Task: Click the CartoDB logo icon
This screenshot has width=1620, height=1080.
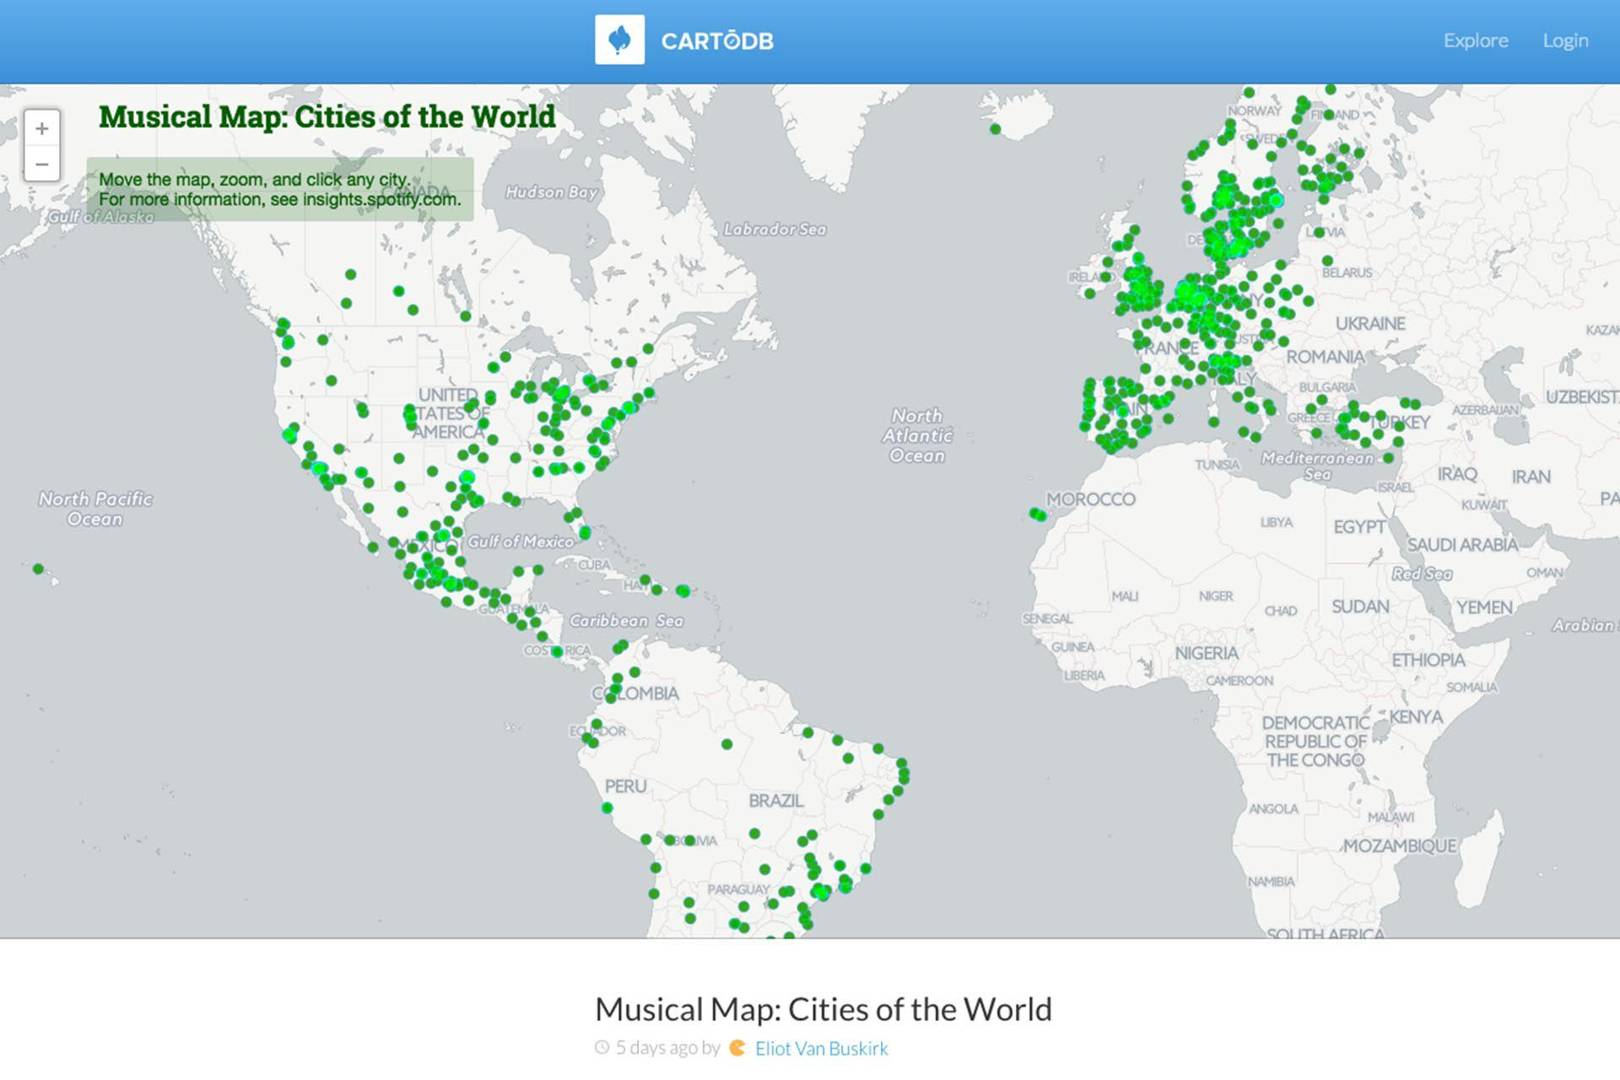Action: (619, 40)
